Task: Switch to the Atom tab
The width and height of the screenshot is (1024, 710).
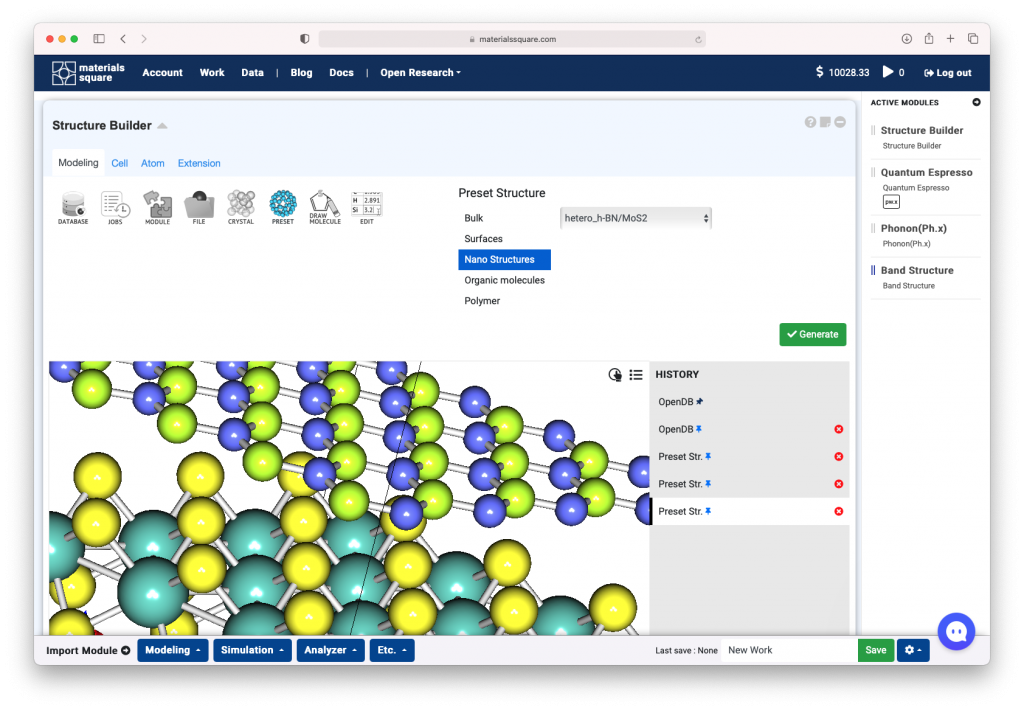Action: pyautogui.click(x=152, y=163)
